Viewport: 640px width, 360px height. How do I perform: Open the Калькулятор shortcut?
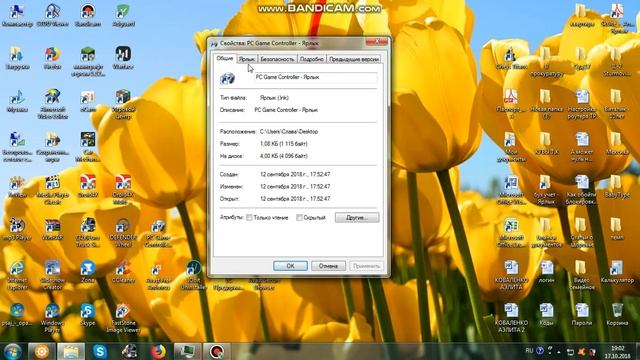[x=617, y=272]
